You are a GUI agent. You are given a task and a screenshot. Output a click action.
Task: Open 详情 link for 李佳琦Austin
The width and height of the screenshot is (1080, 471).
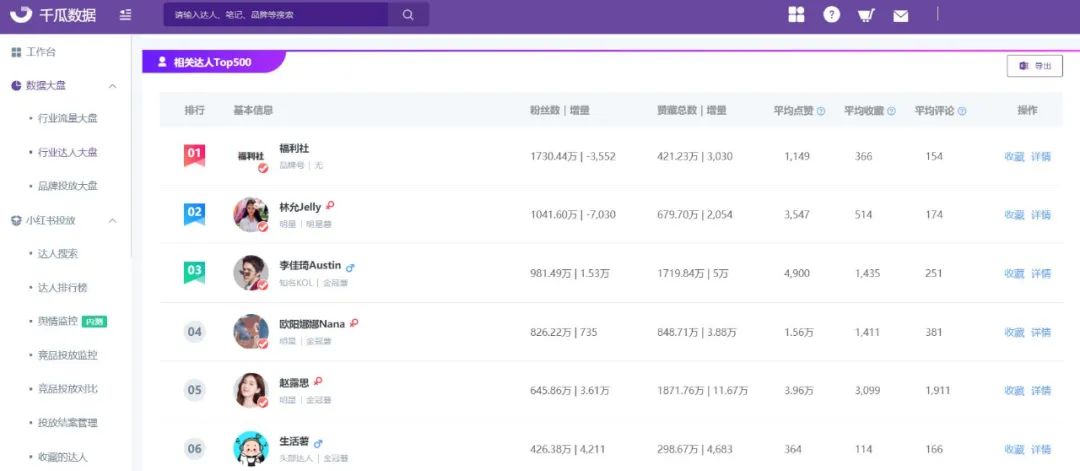(x=1041, y=273)
